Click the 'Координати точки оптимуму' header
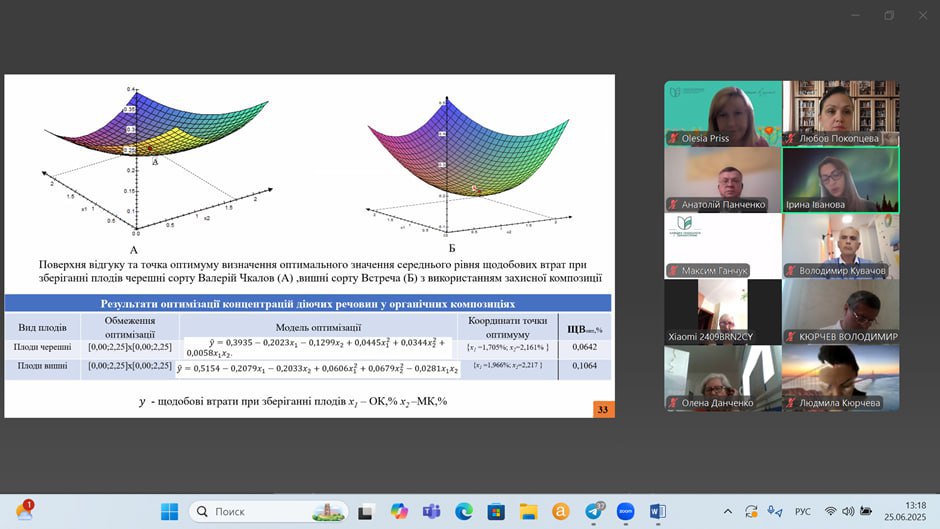The width and height of the screenshot is (940, 529). click(x=508, y=327)
